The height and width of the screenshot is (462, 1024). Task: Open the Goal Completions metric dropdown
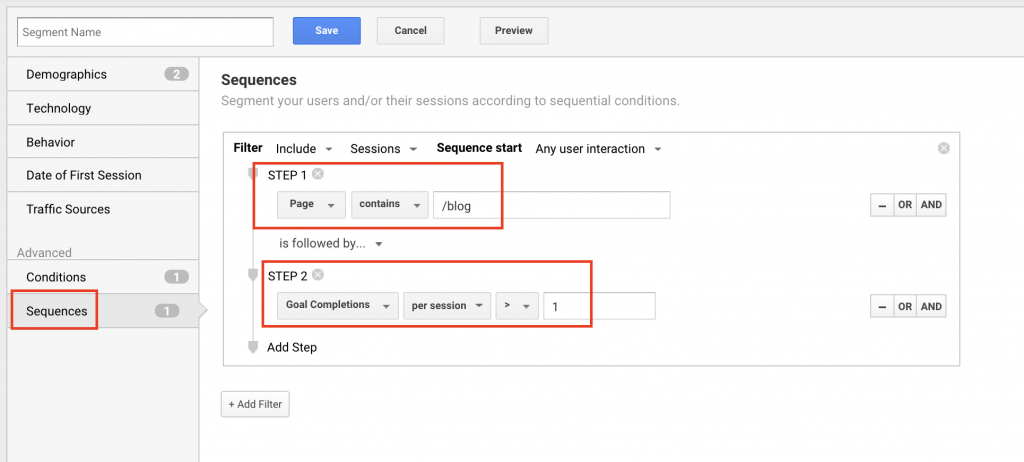(334, 306)
